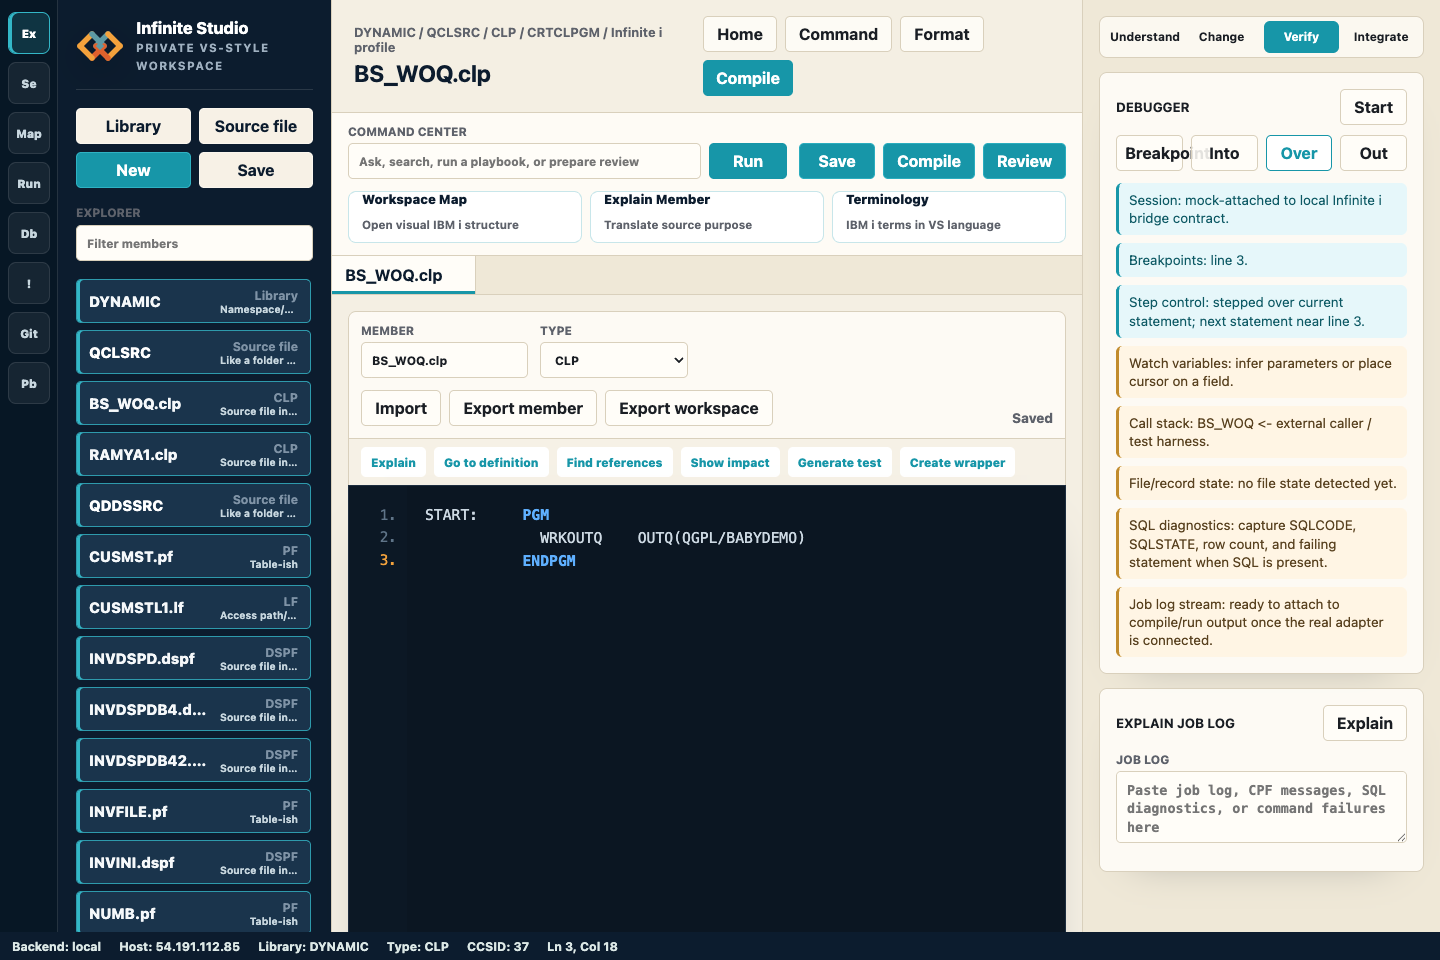The height and width of the screenshot is (960, 1440).
Task: Open CUSMSTL1.lf in explorer
Action: 194,607
